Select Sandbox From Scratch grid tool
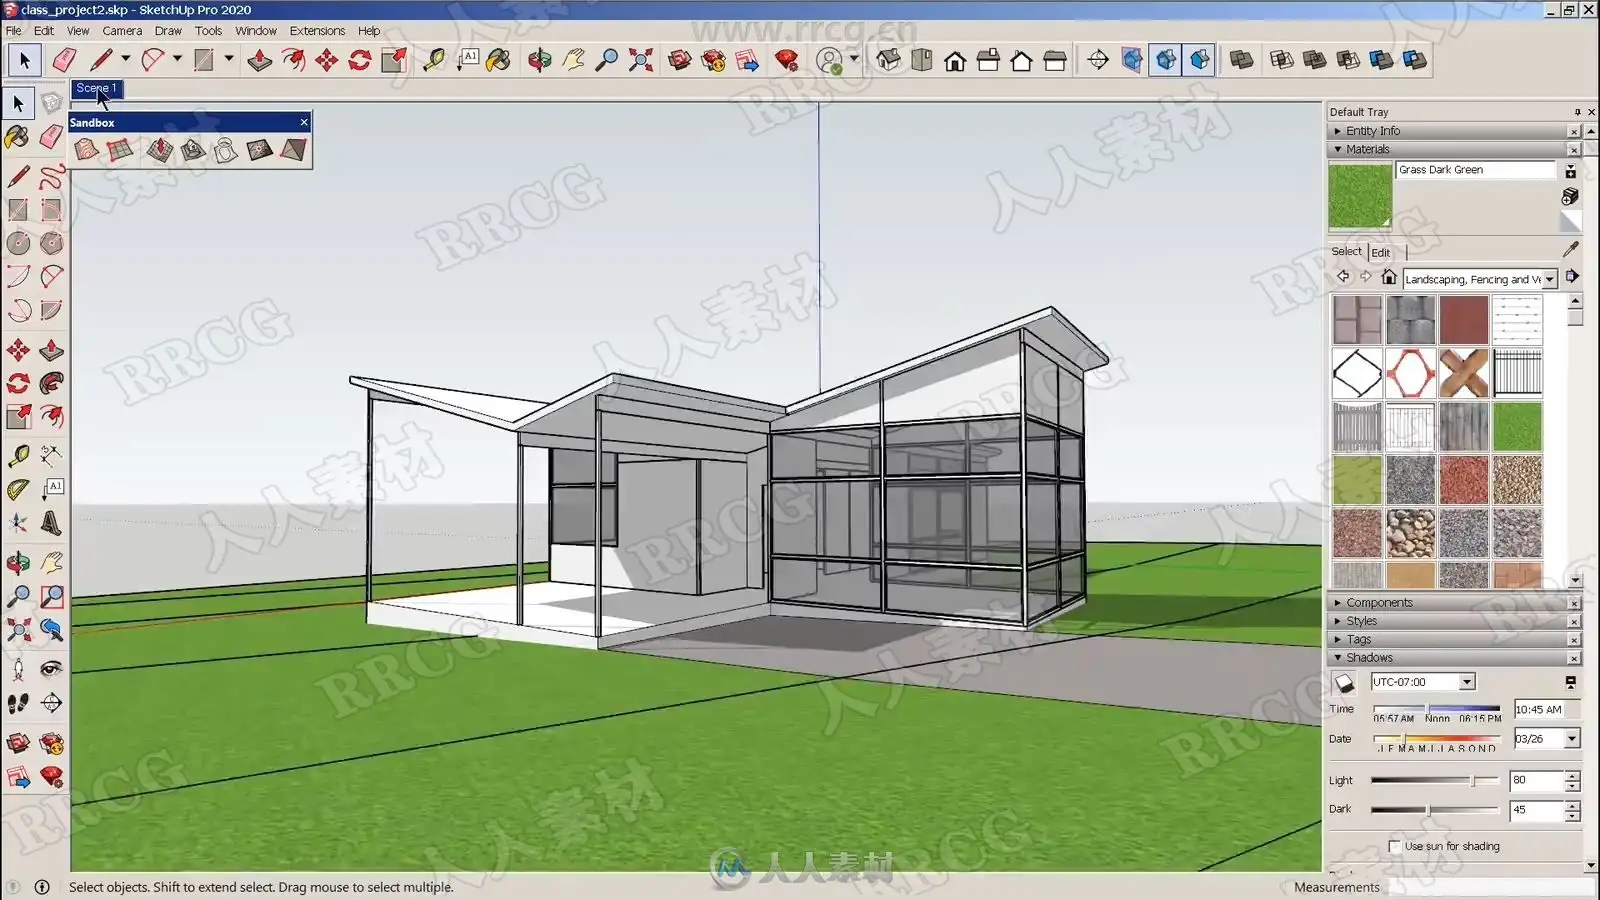The height and width of the screenshot is (900, 1600). (120, 150)
